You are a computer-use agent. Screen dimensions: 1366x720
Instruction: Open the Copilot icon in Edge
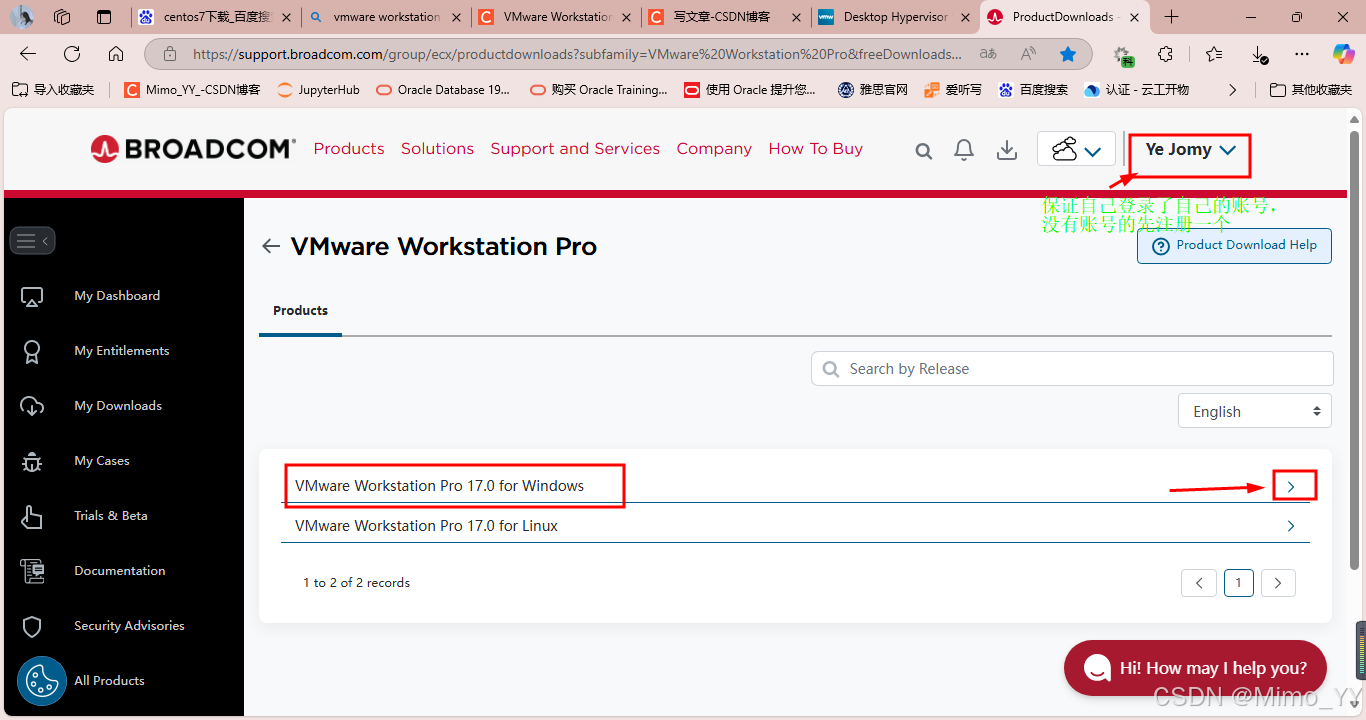tap(1343, 54)
